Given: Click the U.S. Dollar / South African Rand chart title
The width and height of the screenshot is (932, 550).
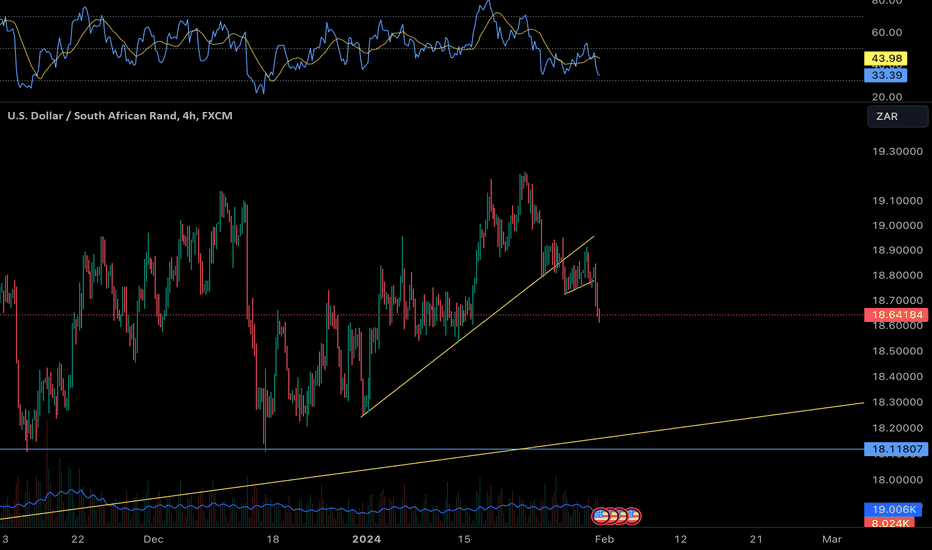Looking at the screenshot, I should pyautogui.click(x=119, y=116).
